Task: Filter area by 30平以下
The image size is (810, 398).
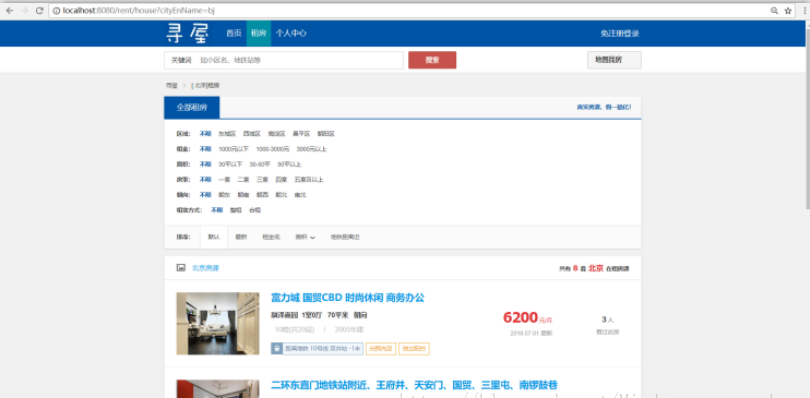Action: click(x=230, y=164)
